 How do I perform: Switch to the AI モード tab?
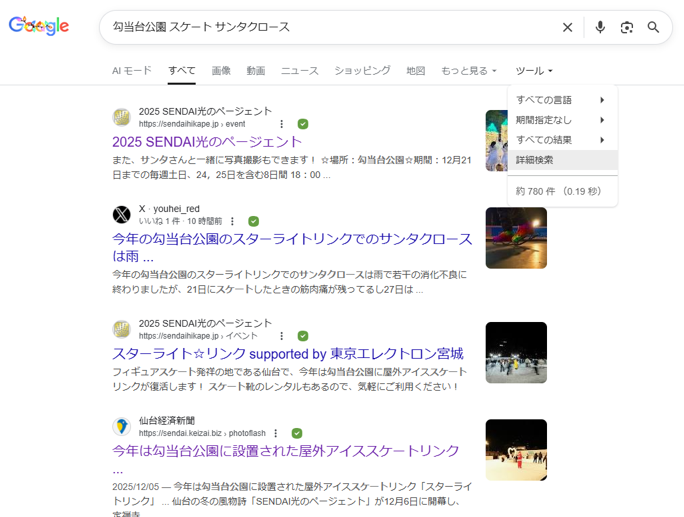(x=132, y=71)
